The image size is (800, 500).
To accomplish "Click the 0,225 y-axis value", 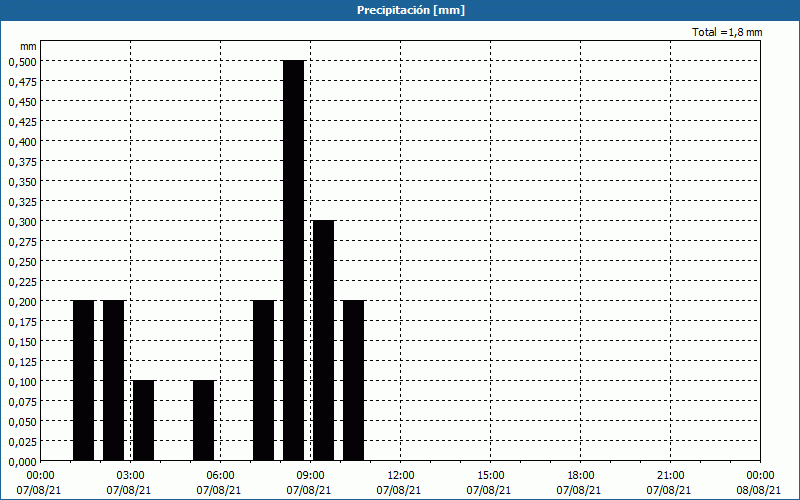I will coord(22,281).
